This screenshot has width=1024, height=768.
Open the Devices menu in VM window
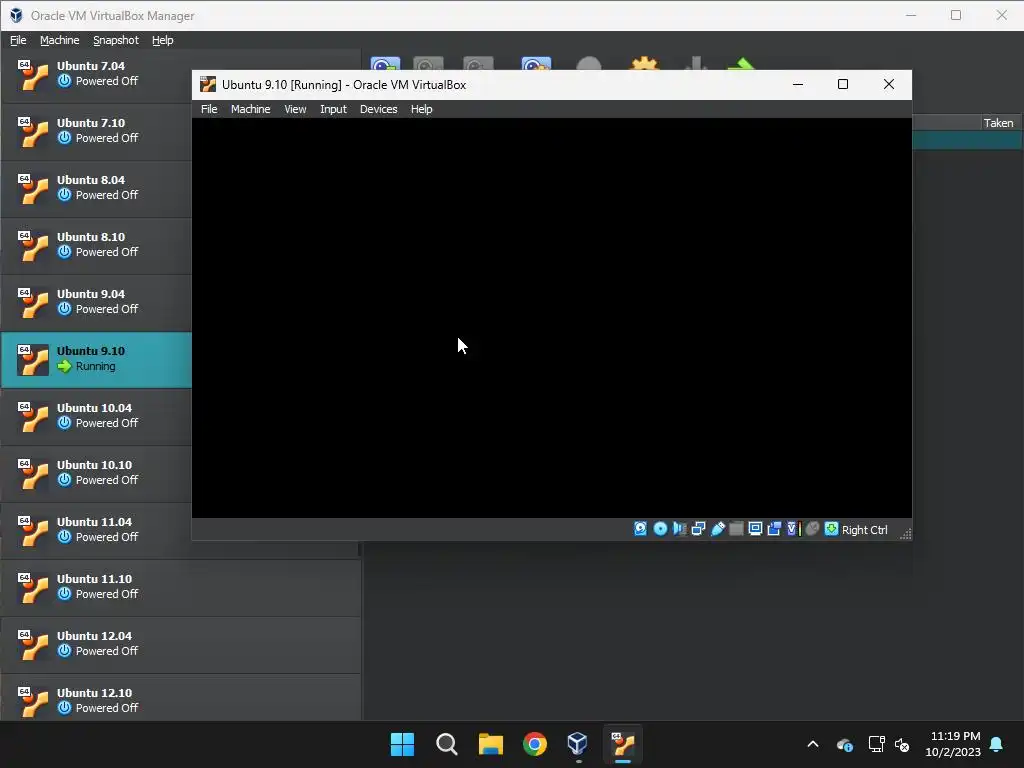click(x=378, y=109)
